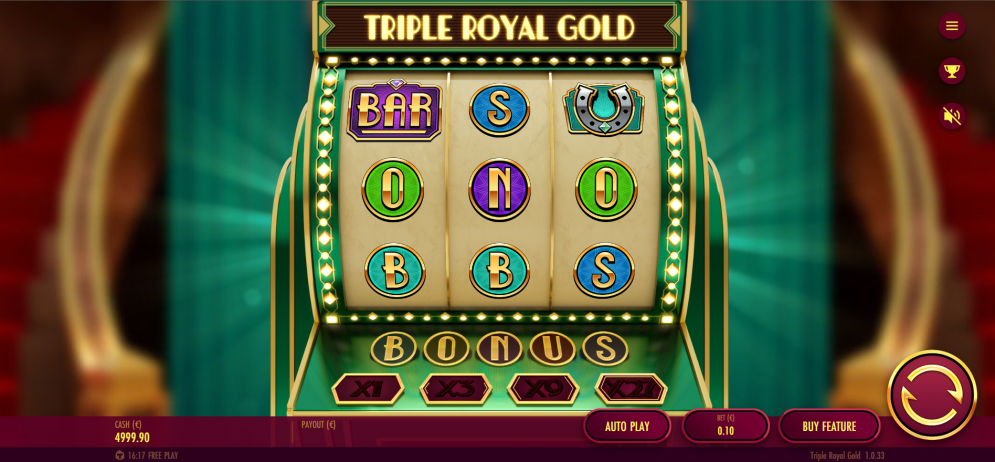The height and width of the screenshot is (462, 995).
Task: Click the X9 multiplier badge
Action: [543, 388]
